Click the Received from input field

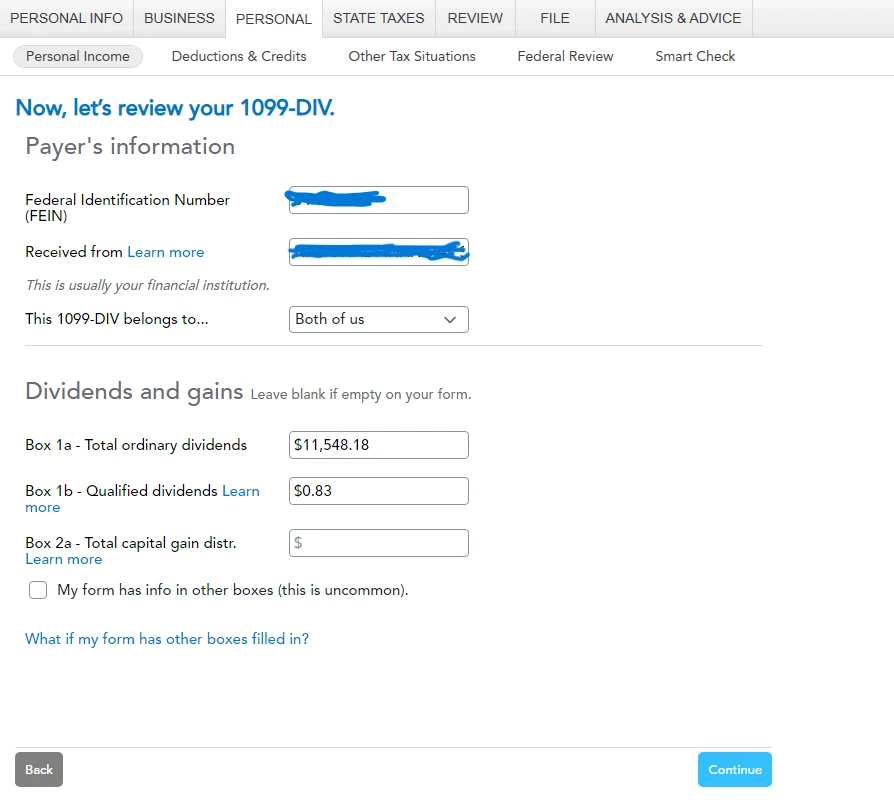tap(379, 252)
